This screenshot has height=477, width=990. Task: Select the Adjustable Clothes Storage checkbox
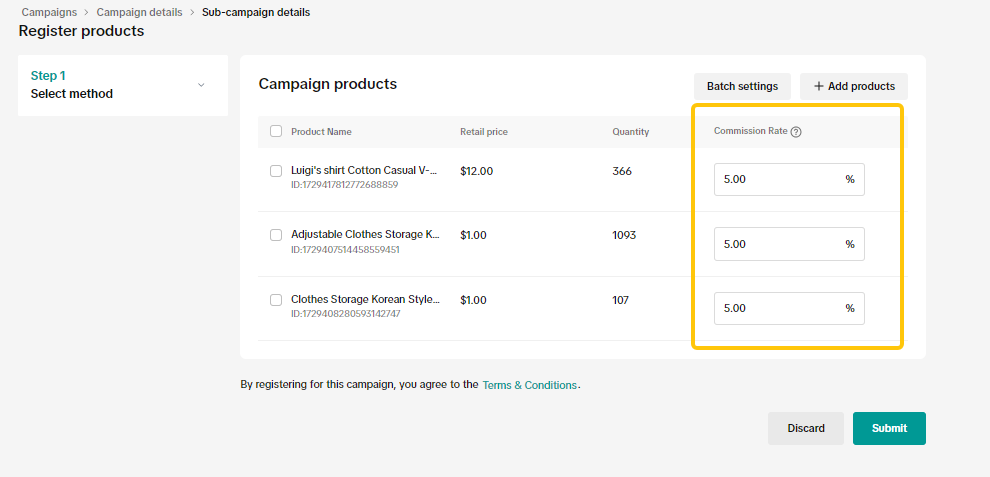click(x=276, y=235)
